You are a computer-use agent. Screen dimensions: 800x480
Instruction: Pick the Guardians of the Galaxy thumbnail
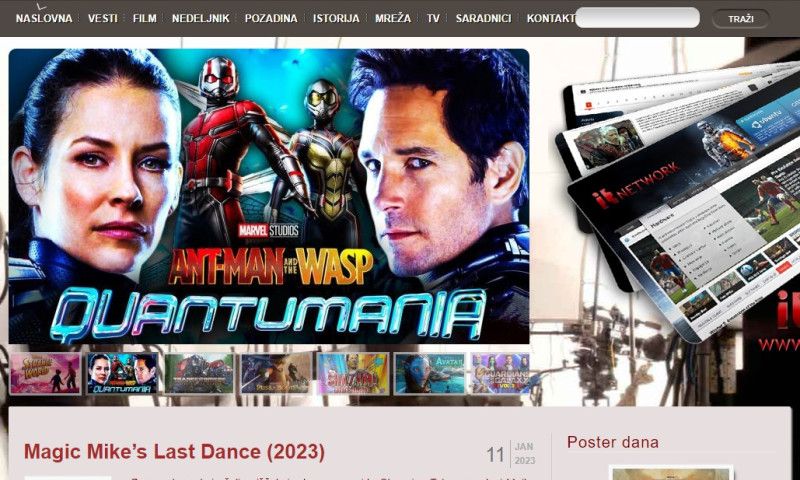click(x=500, y=373)
